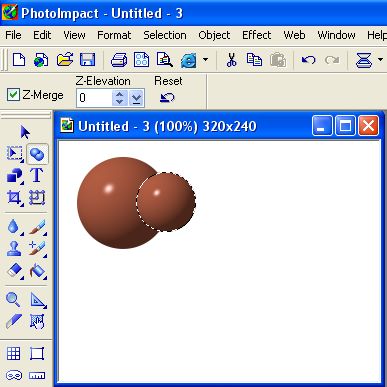Select the Z-Merge tool with two spheres
This screenshot has width=387, height=387.
point(37,154)
